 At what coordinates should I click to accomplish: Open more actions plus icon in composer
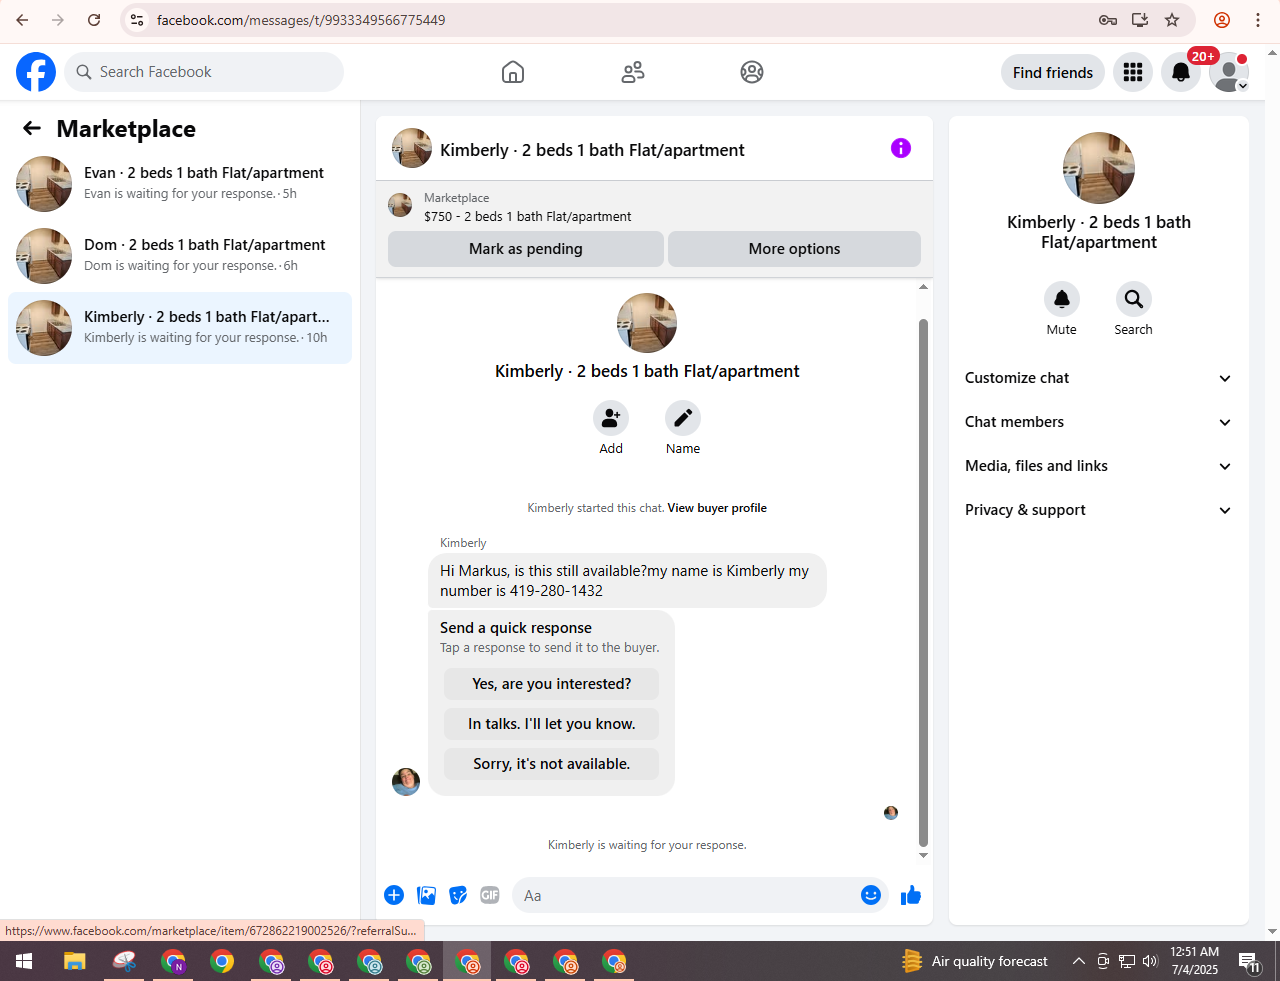394,895
